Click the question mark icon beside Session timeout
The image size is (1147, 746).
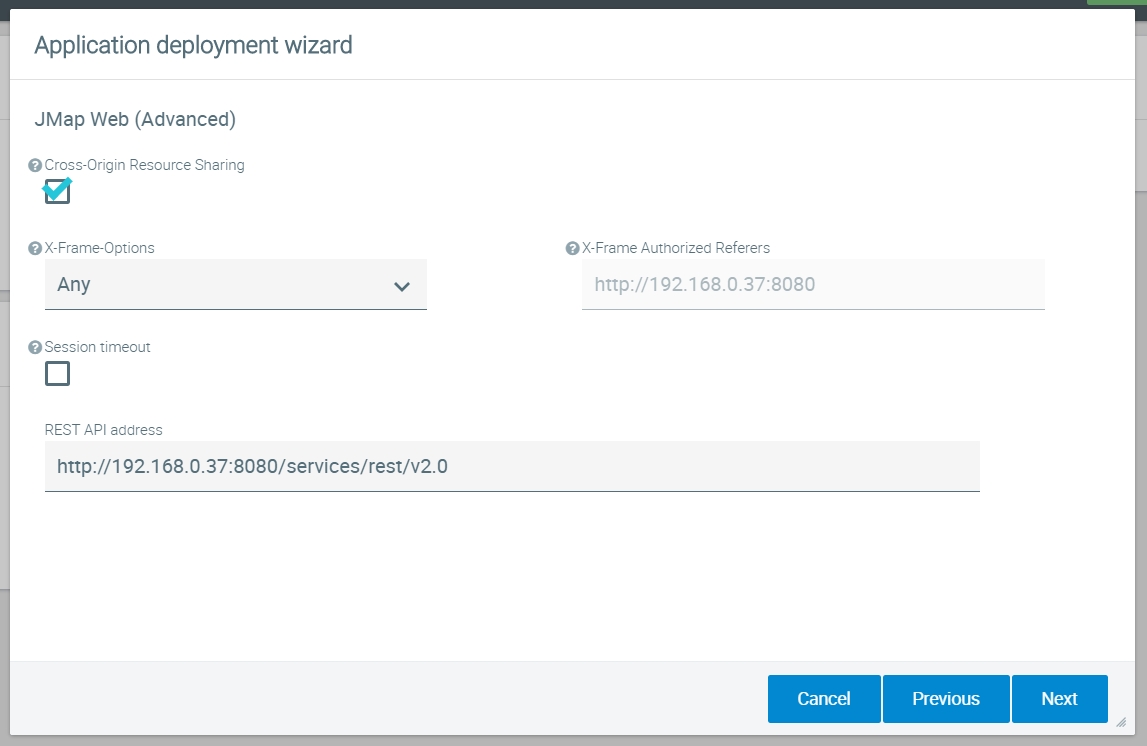35,348
